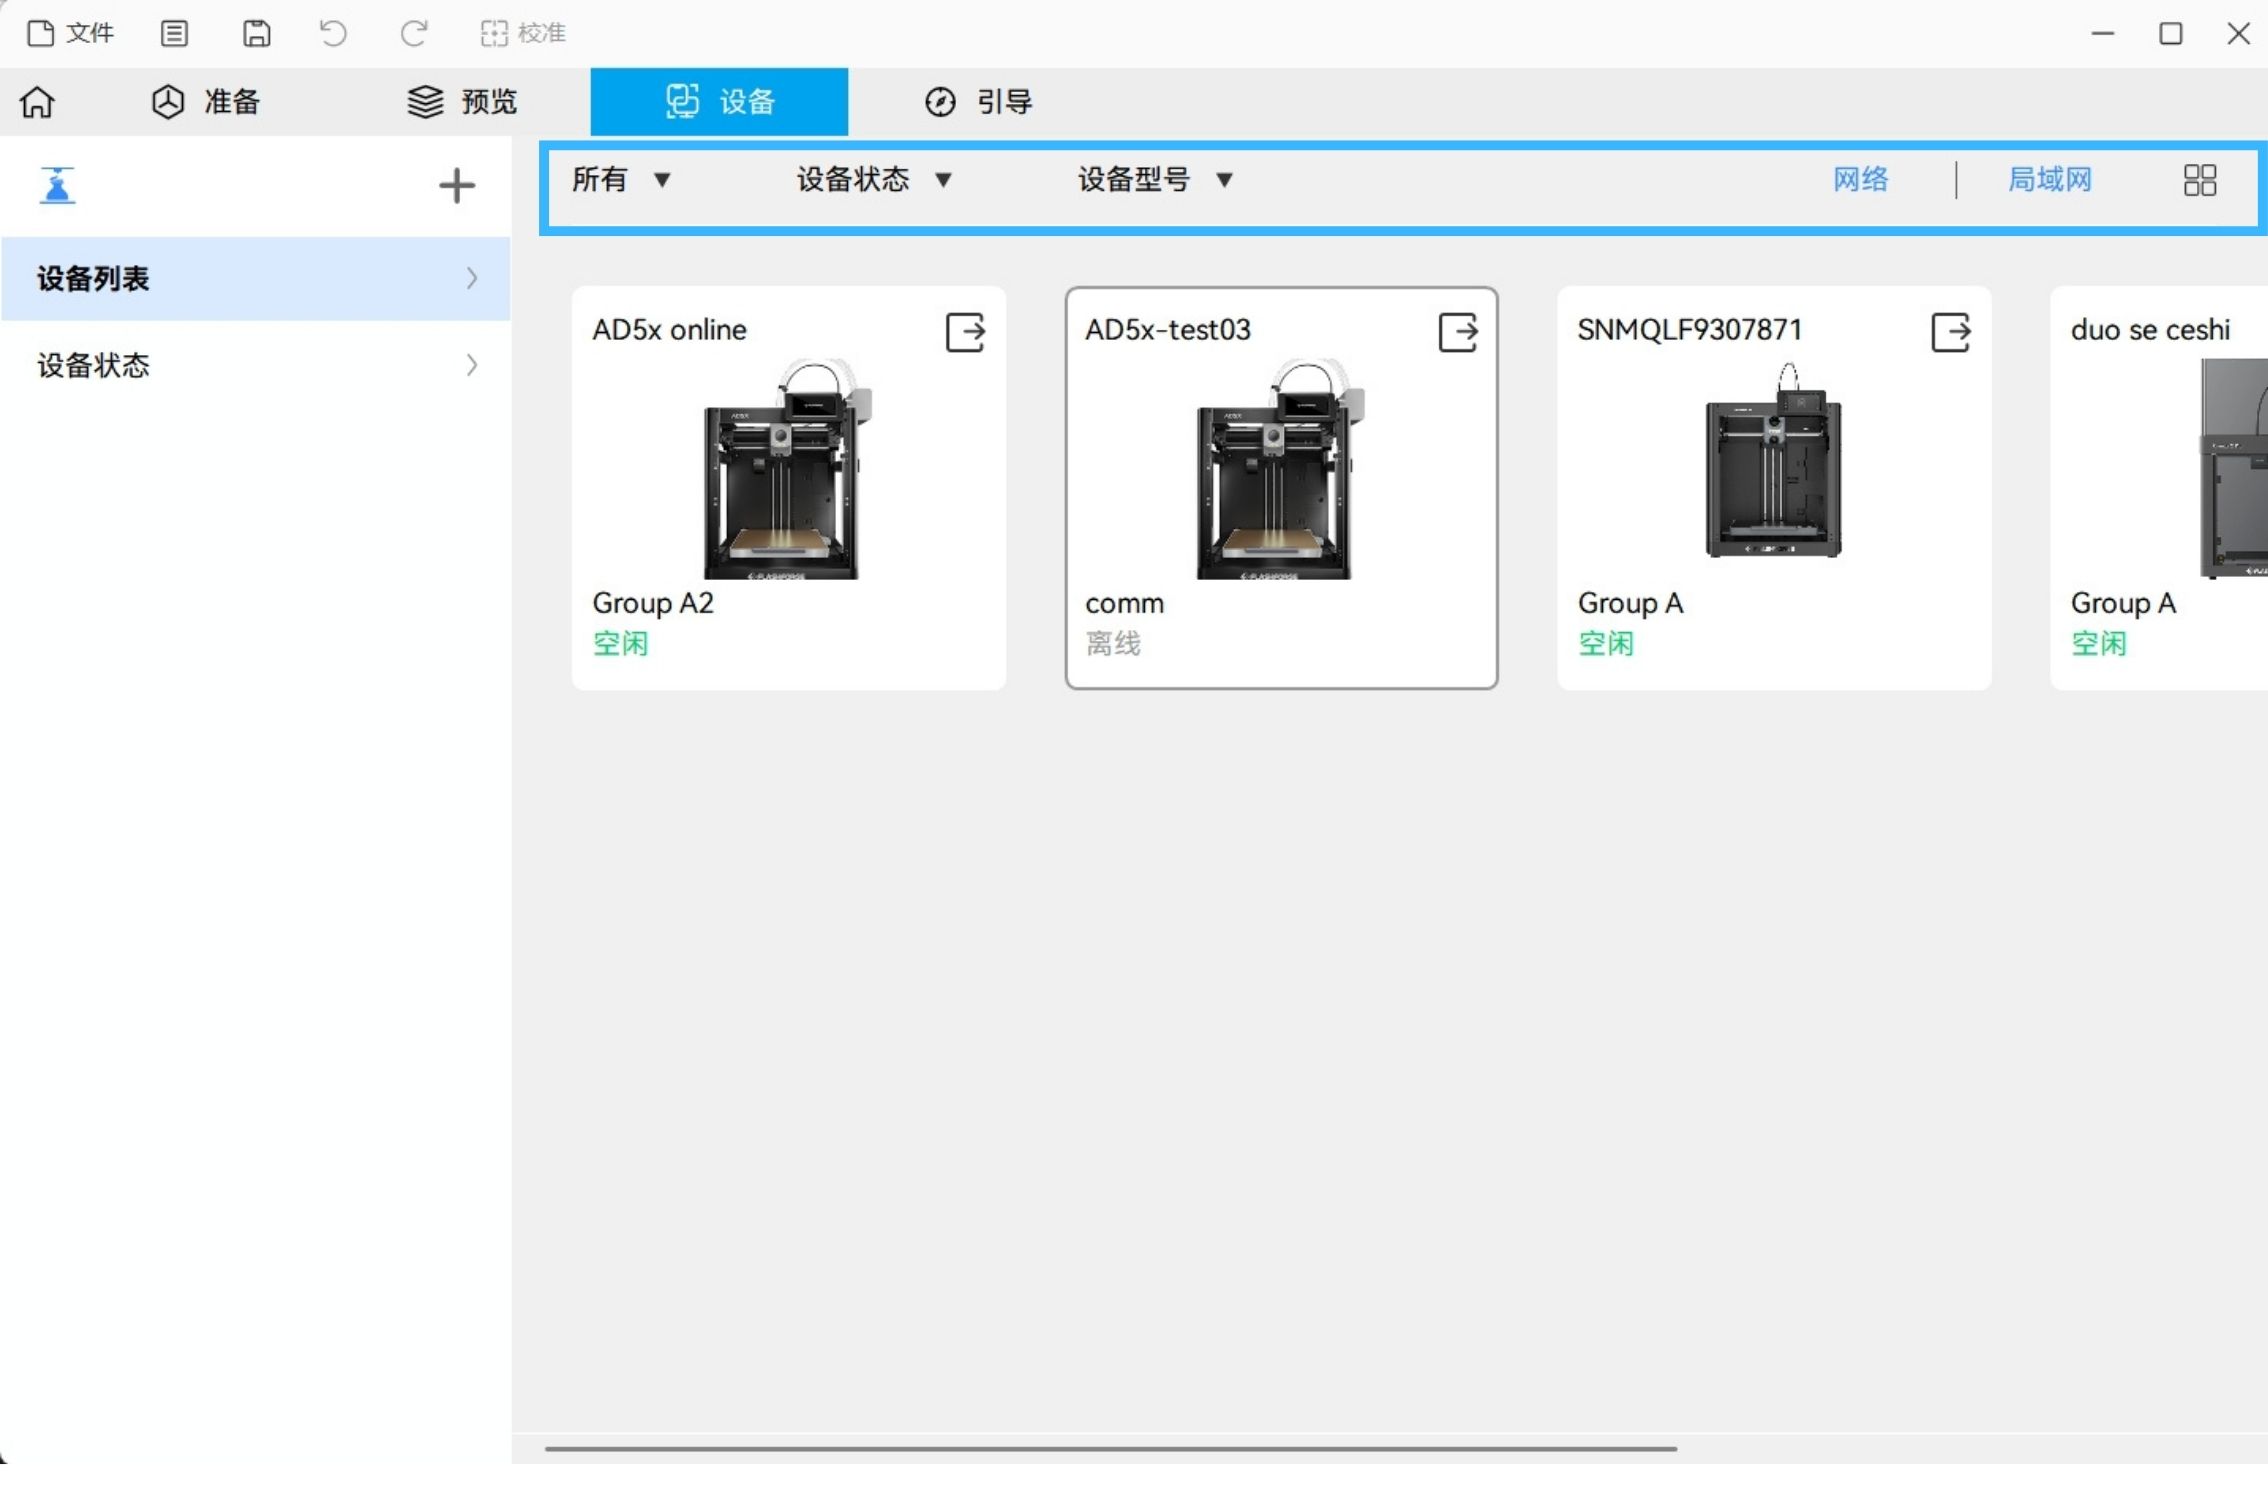Open the 文件 file menu
Image resolution: width=2268 pixels, height=1512 pixels.
[70, 33]
